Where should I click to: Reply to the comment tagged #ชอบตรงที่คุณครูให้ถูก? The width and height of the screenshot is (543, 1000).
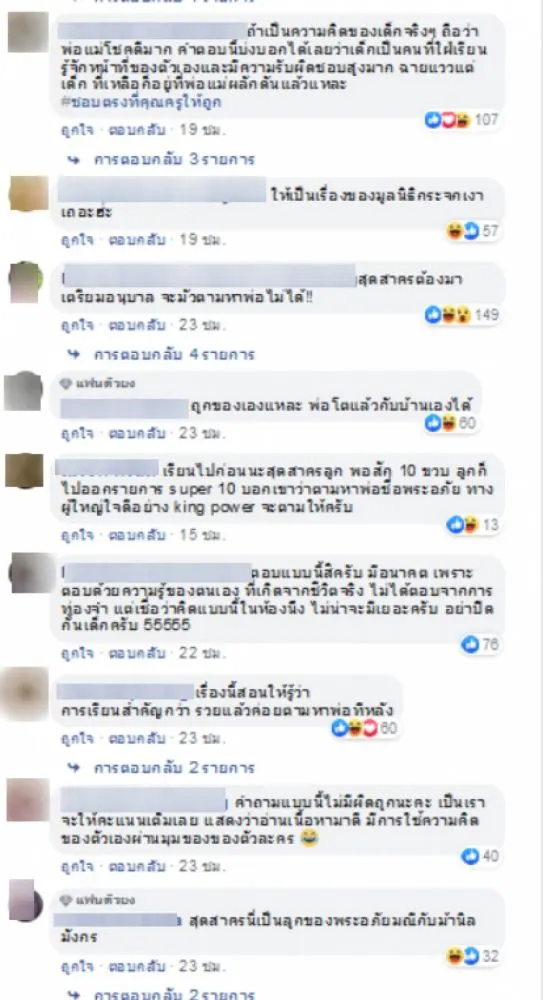(137, 130)
